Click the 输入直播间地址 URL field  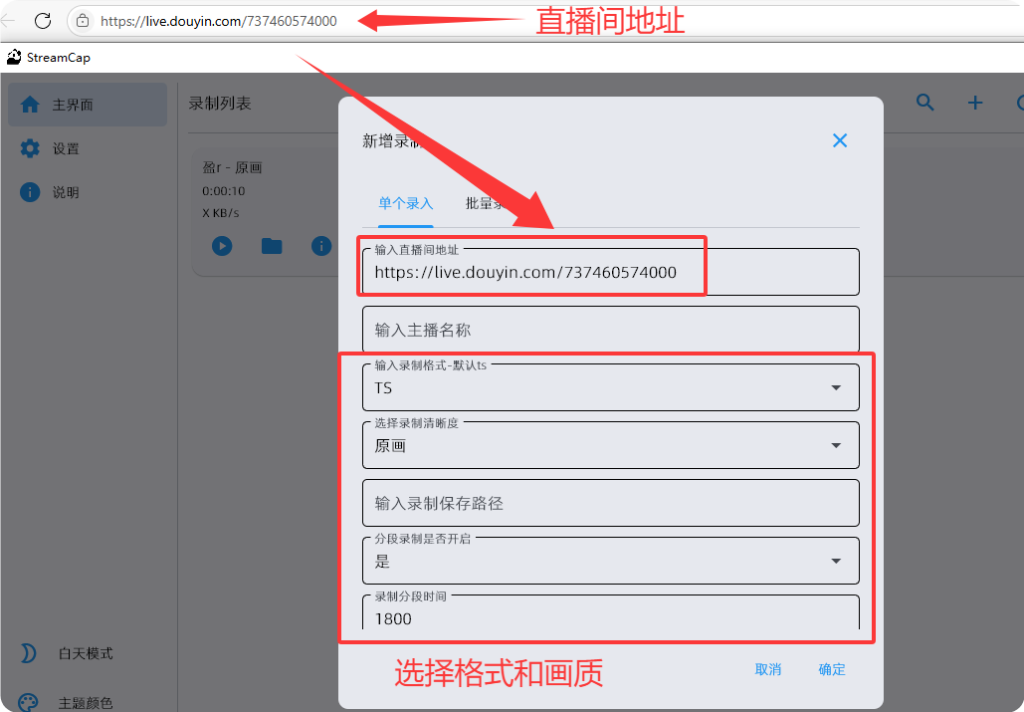[x=611, y=272]
